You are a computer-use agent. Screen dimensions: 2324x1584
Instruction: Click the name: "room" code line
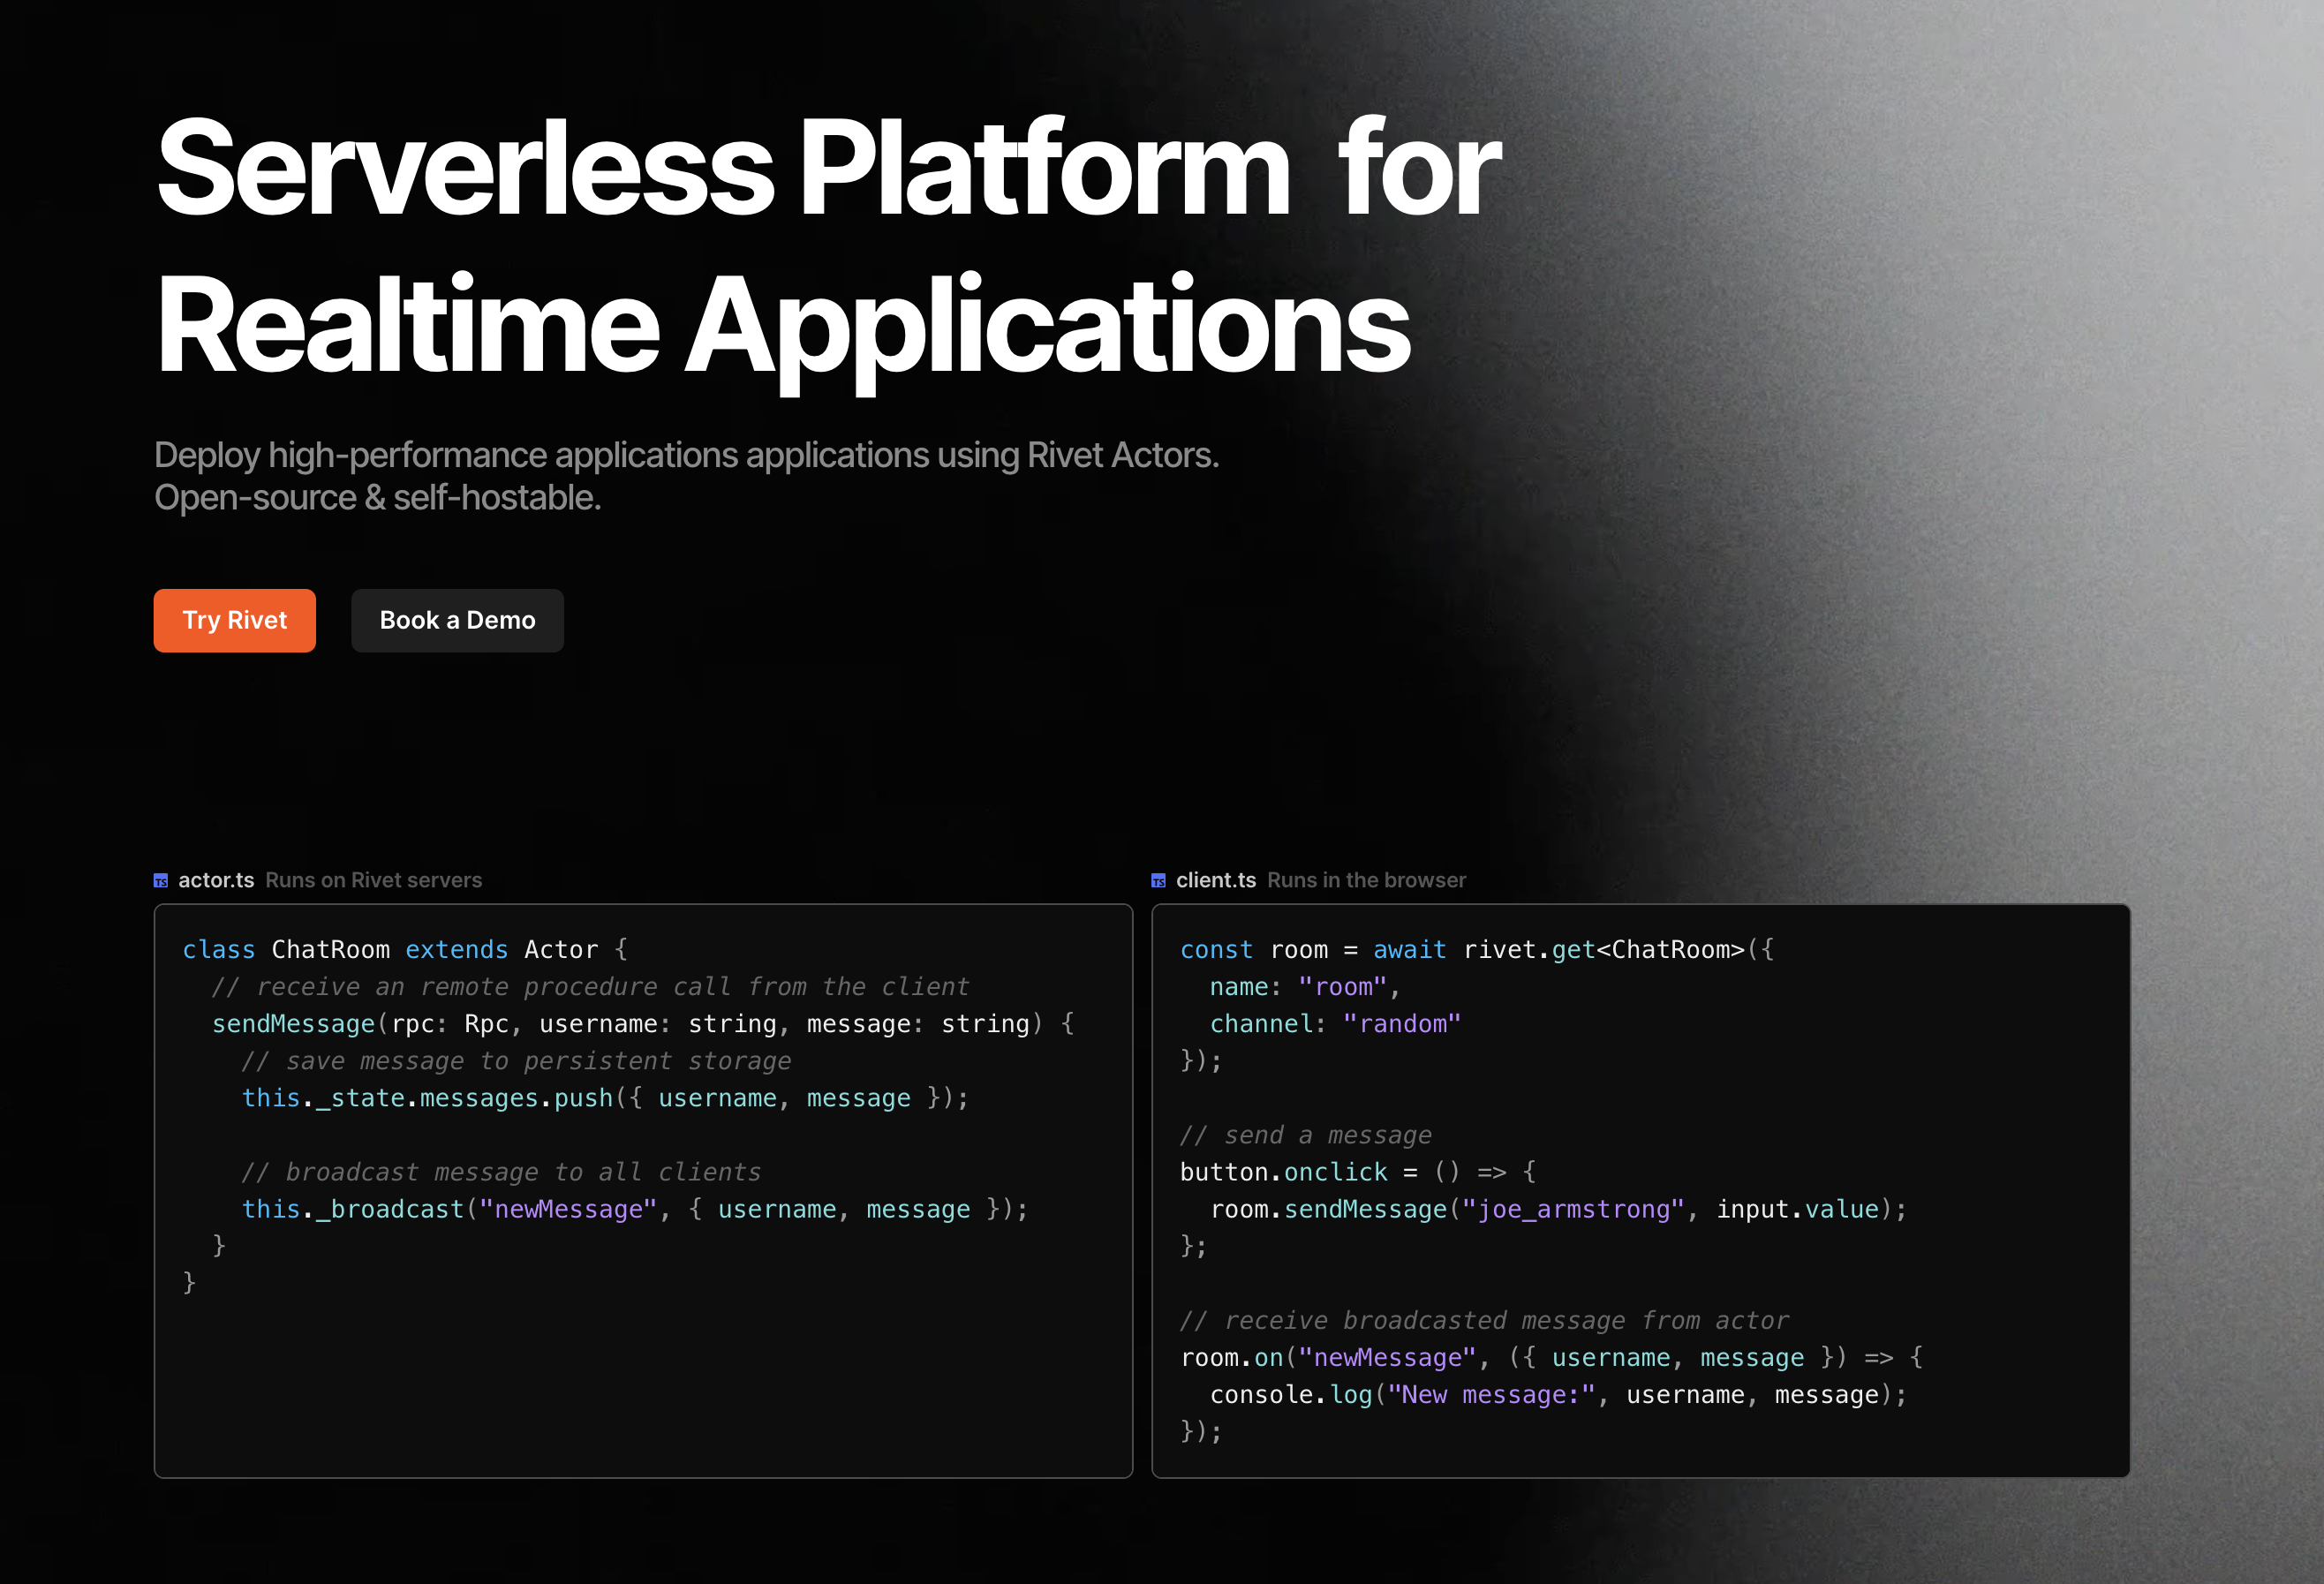(x=1305, y=987)
